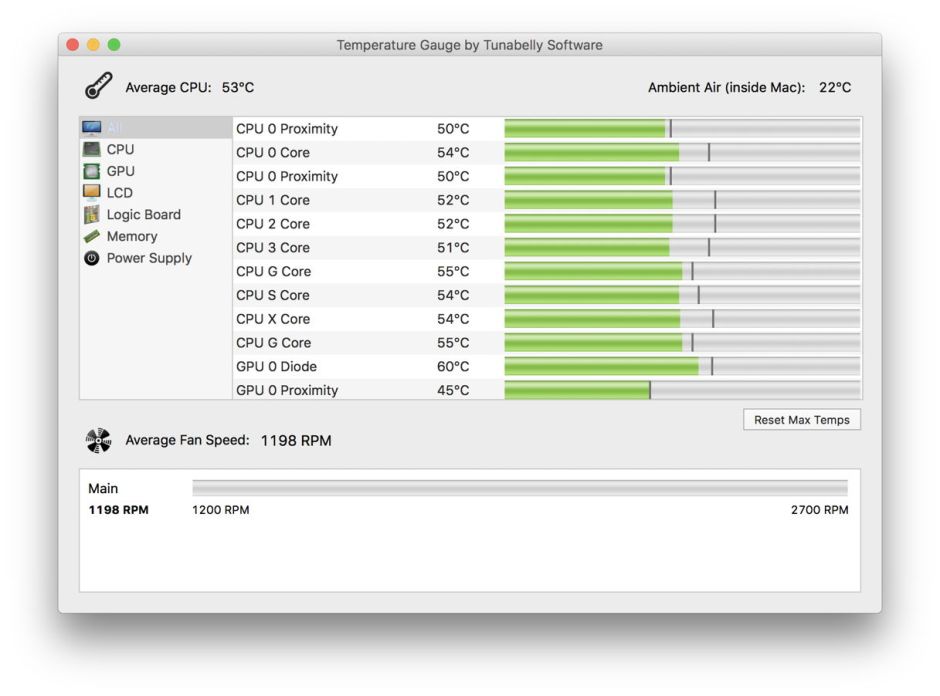940x696 pixels.
Task: Click the Average CPU temperature reading
Action: [x=240, y=86]
